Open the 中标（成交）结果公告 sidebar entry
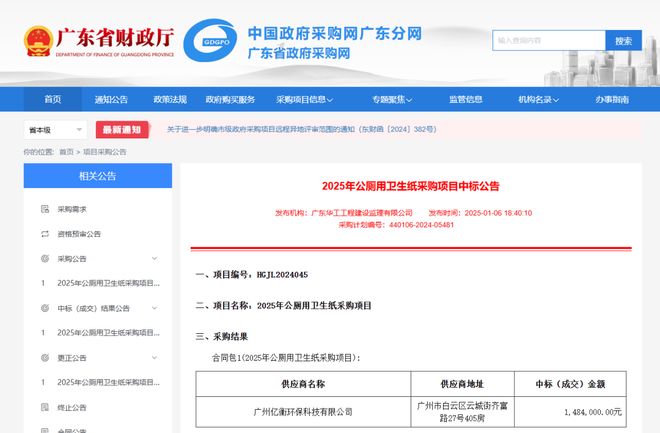Screen dimensions: 660x433 pyautogui.click(x=93, y=308)
